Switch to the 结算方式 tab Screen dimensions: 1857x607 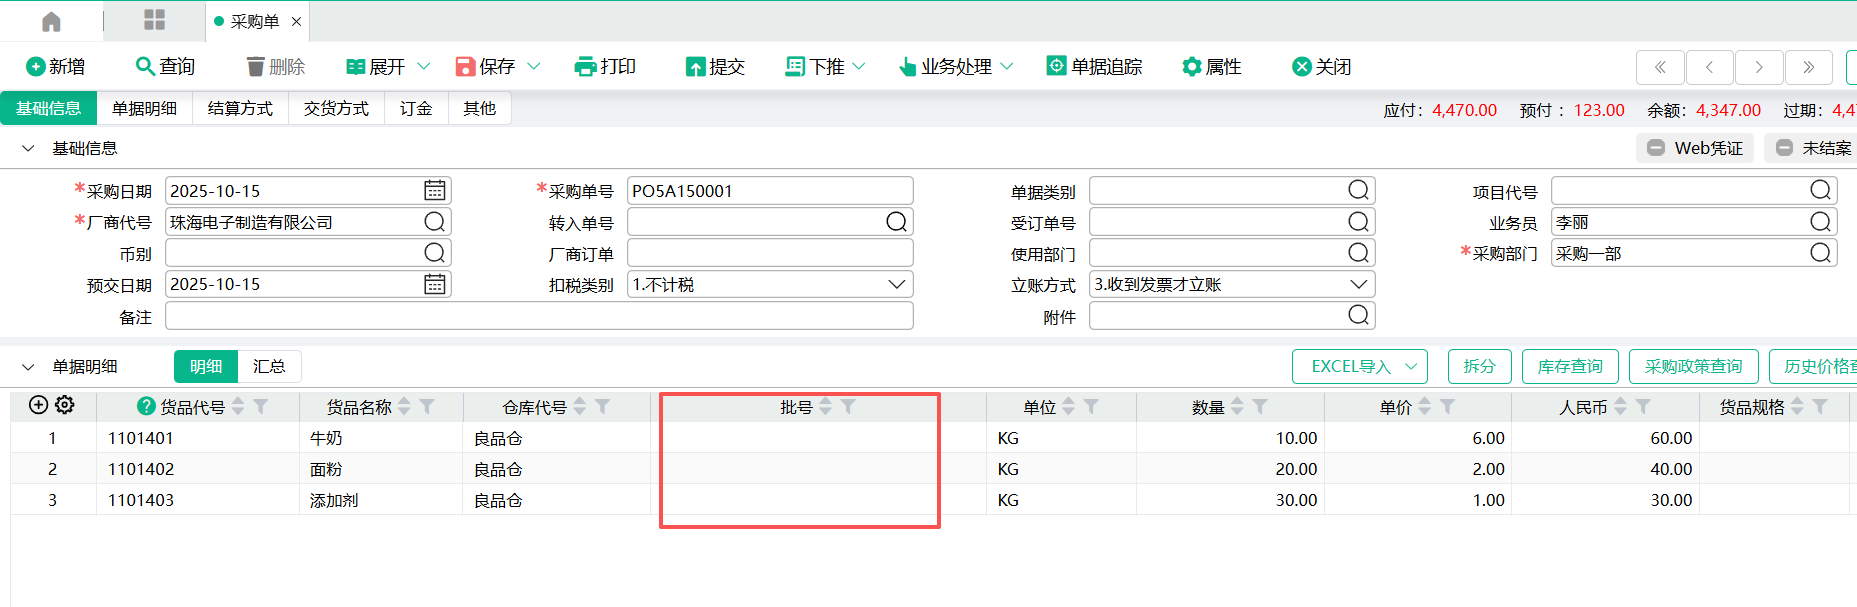point(240,109)
